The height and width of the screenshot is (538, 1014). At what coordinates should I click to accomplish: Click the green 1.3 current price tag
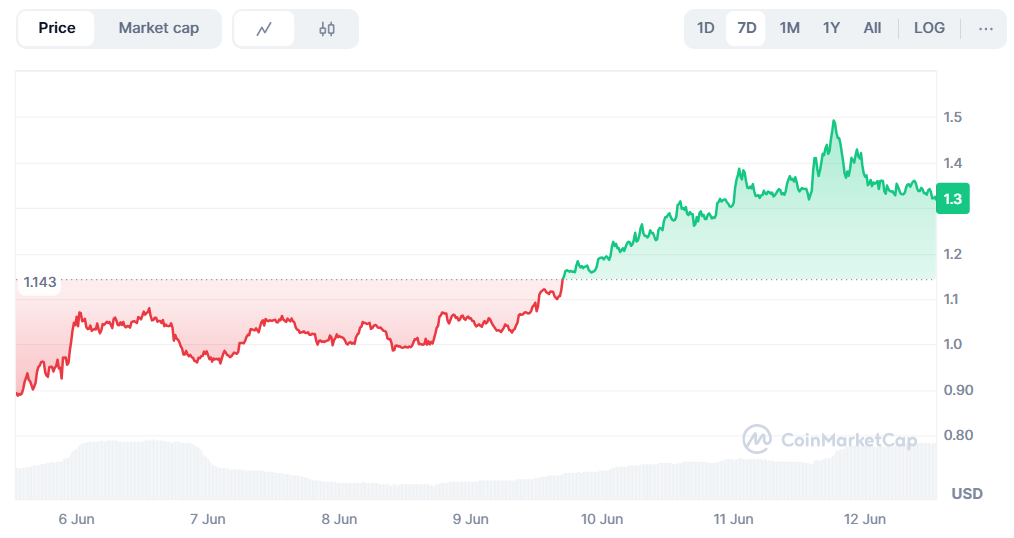(x=952, y=199)
